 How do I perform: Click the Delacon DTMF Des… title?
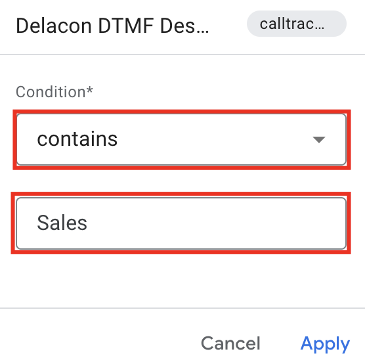(x=112, y=26)
